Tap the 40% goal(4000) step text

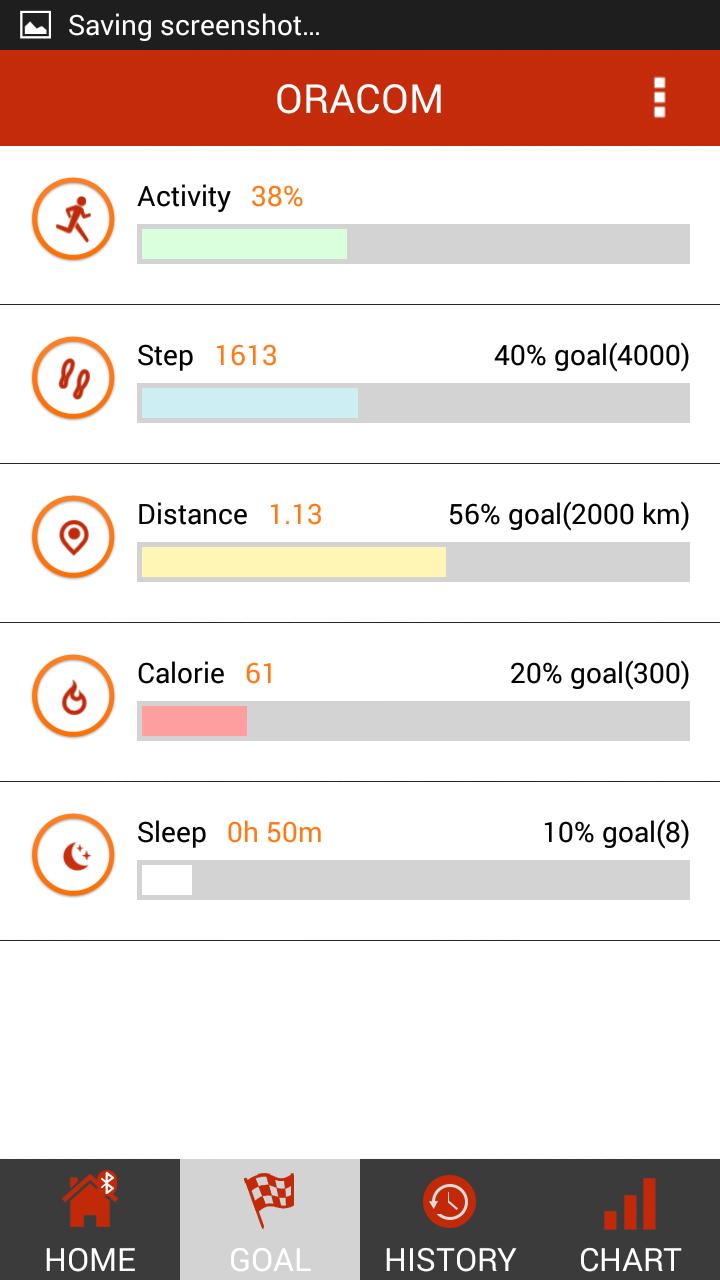[591, 356]
